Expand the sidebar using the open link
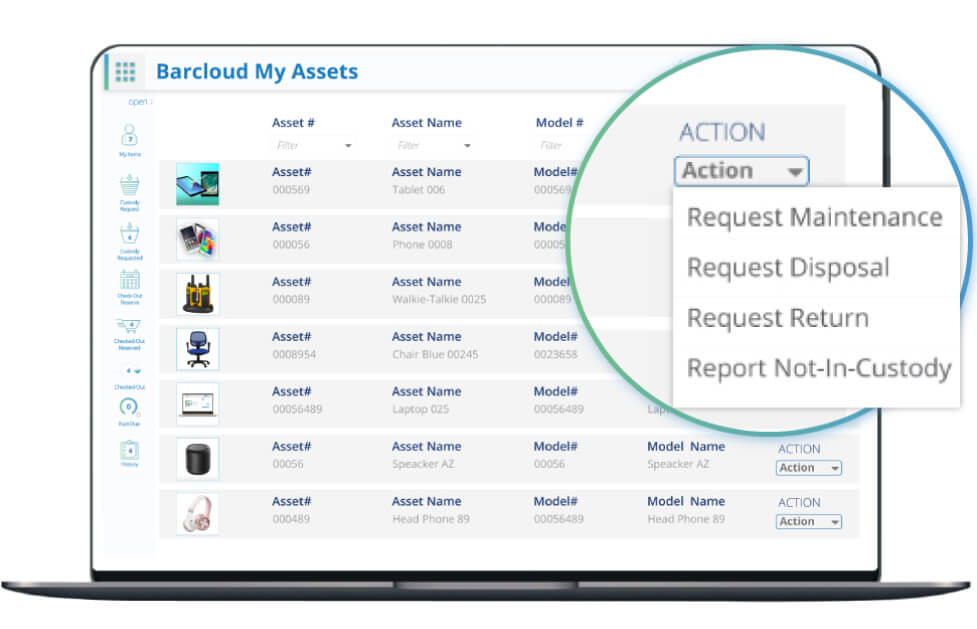 [x=140, y=102]
